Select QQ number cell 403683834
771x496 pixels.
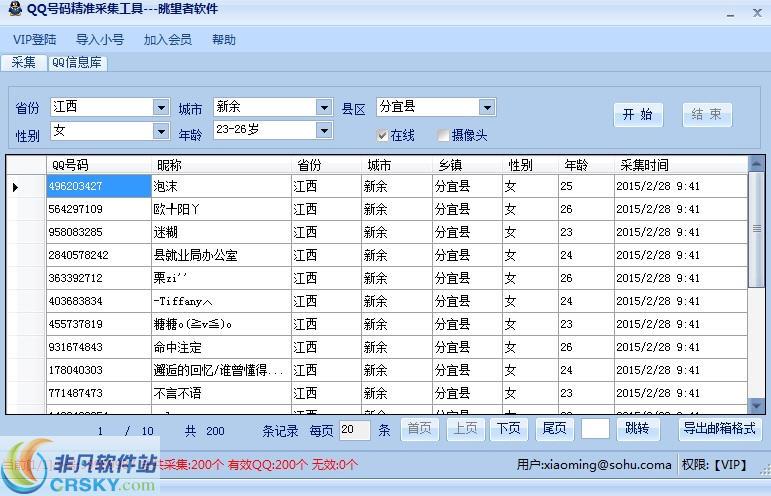pos(99,301)
